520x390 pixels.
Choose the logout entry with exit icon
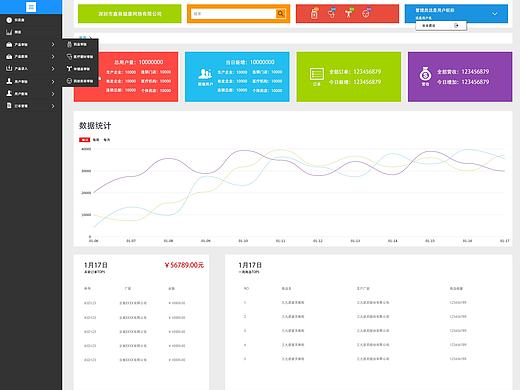(x=441, y=25)
